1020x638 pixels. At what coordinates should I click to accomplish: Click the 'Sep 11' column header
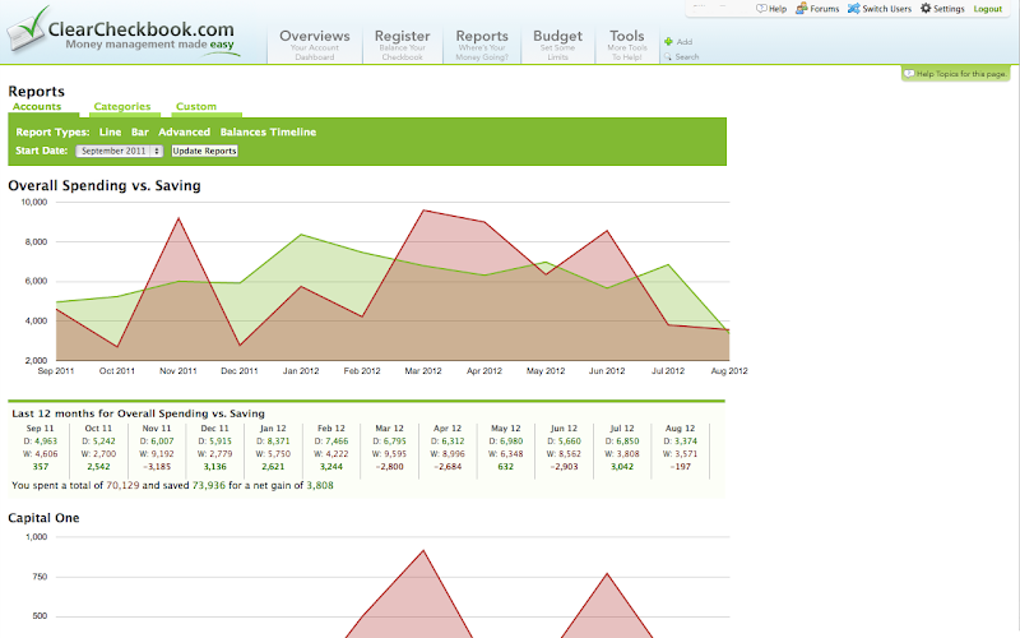coord(40,429)
